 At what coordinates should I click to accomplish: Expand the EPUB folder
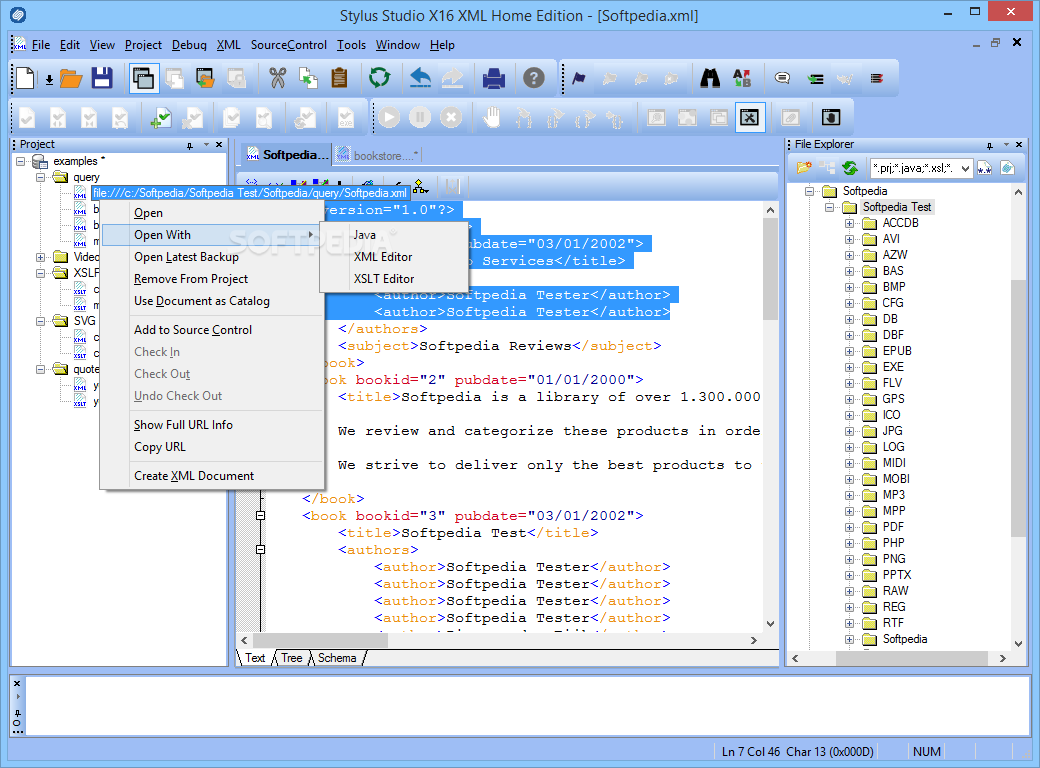coord(849,352)
